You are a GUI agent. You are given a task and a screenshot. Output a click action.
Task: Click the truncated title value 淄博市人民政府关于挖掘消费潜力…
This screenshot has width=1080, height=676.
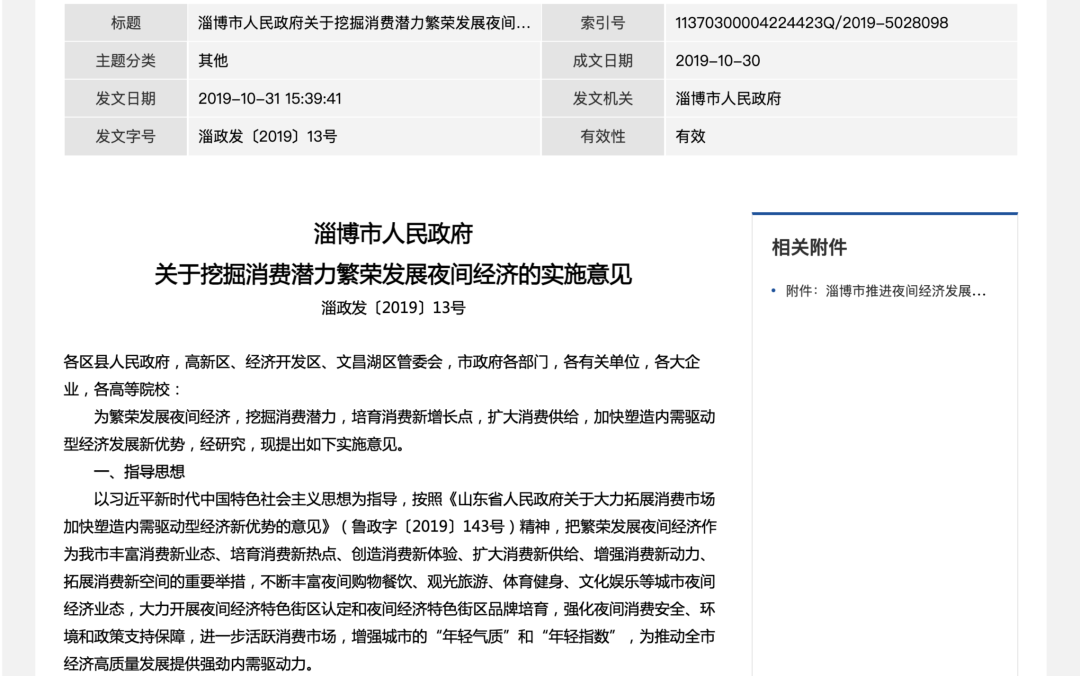pyautogui.click(x=364, y=23)
